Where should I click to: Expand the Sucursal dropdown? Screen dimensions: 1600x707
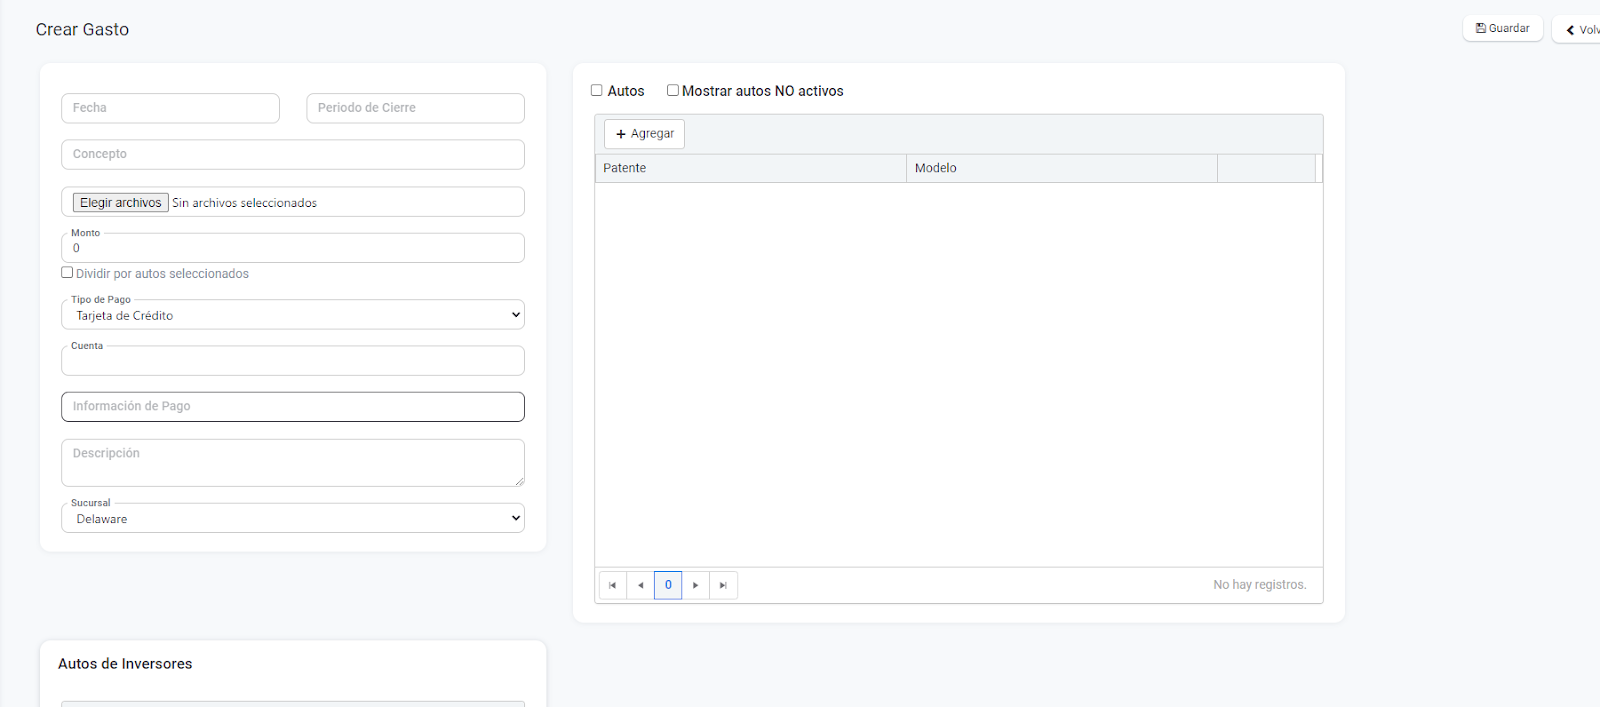(292, 519)
